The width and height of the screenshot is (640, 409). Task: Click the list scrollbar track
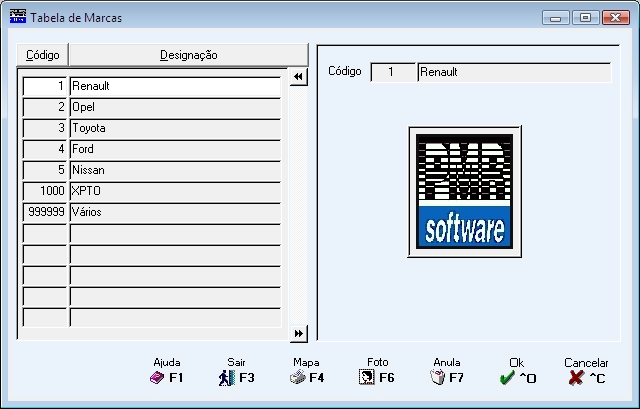point(298,205)
